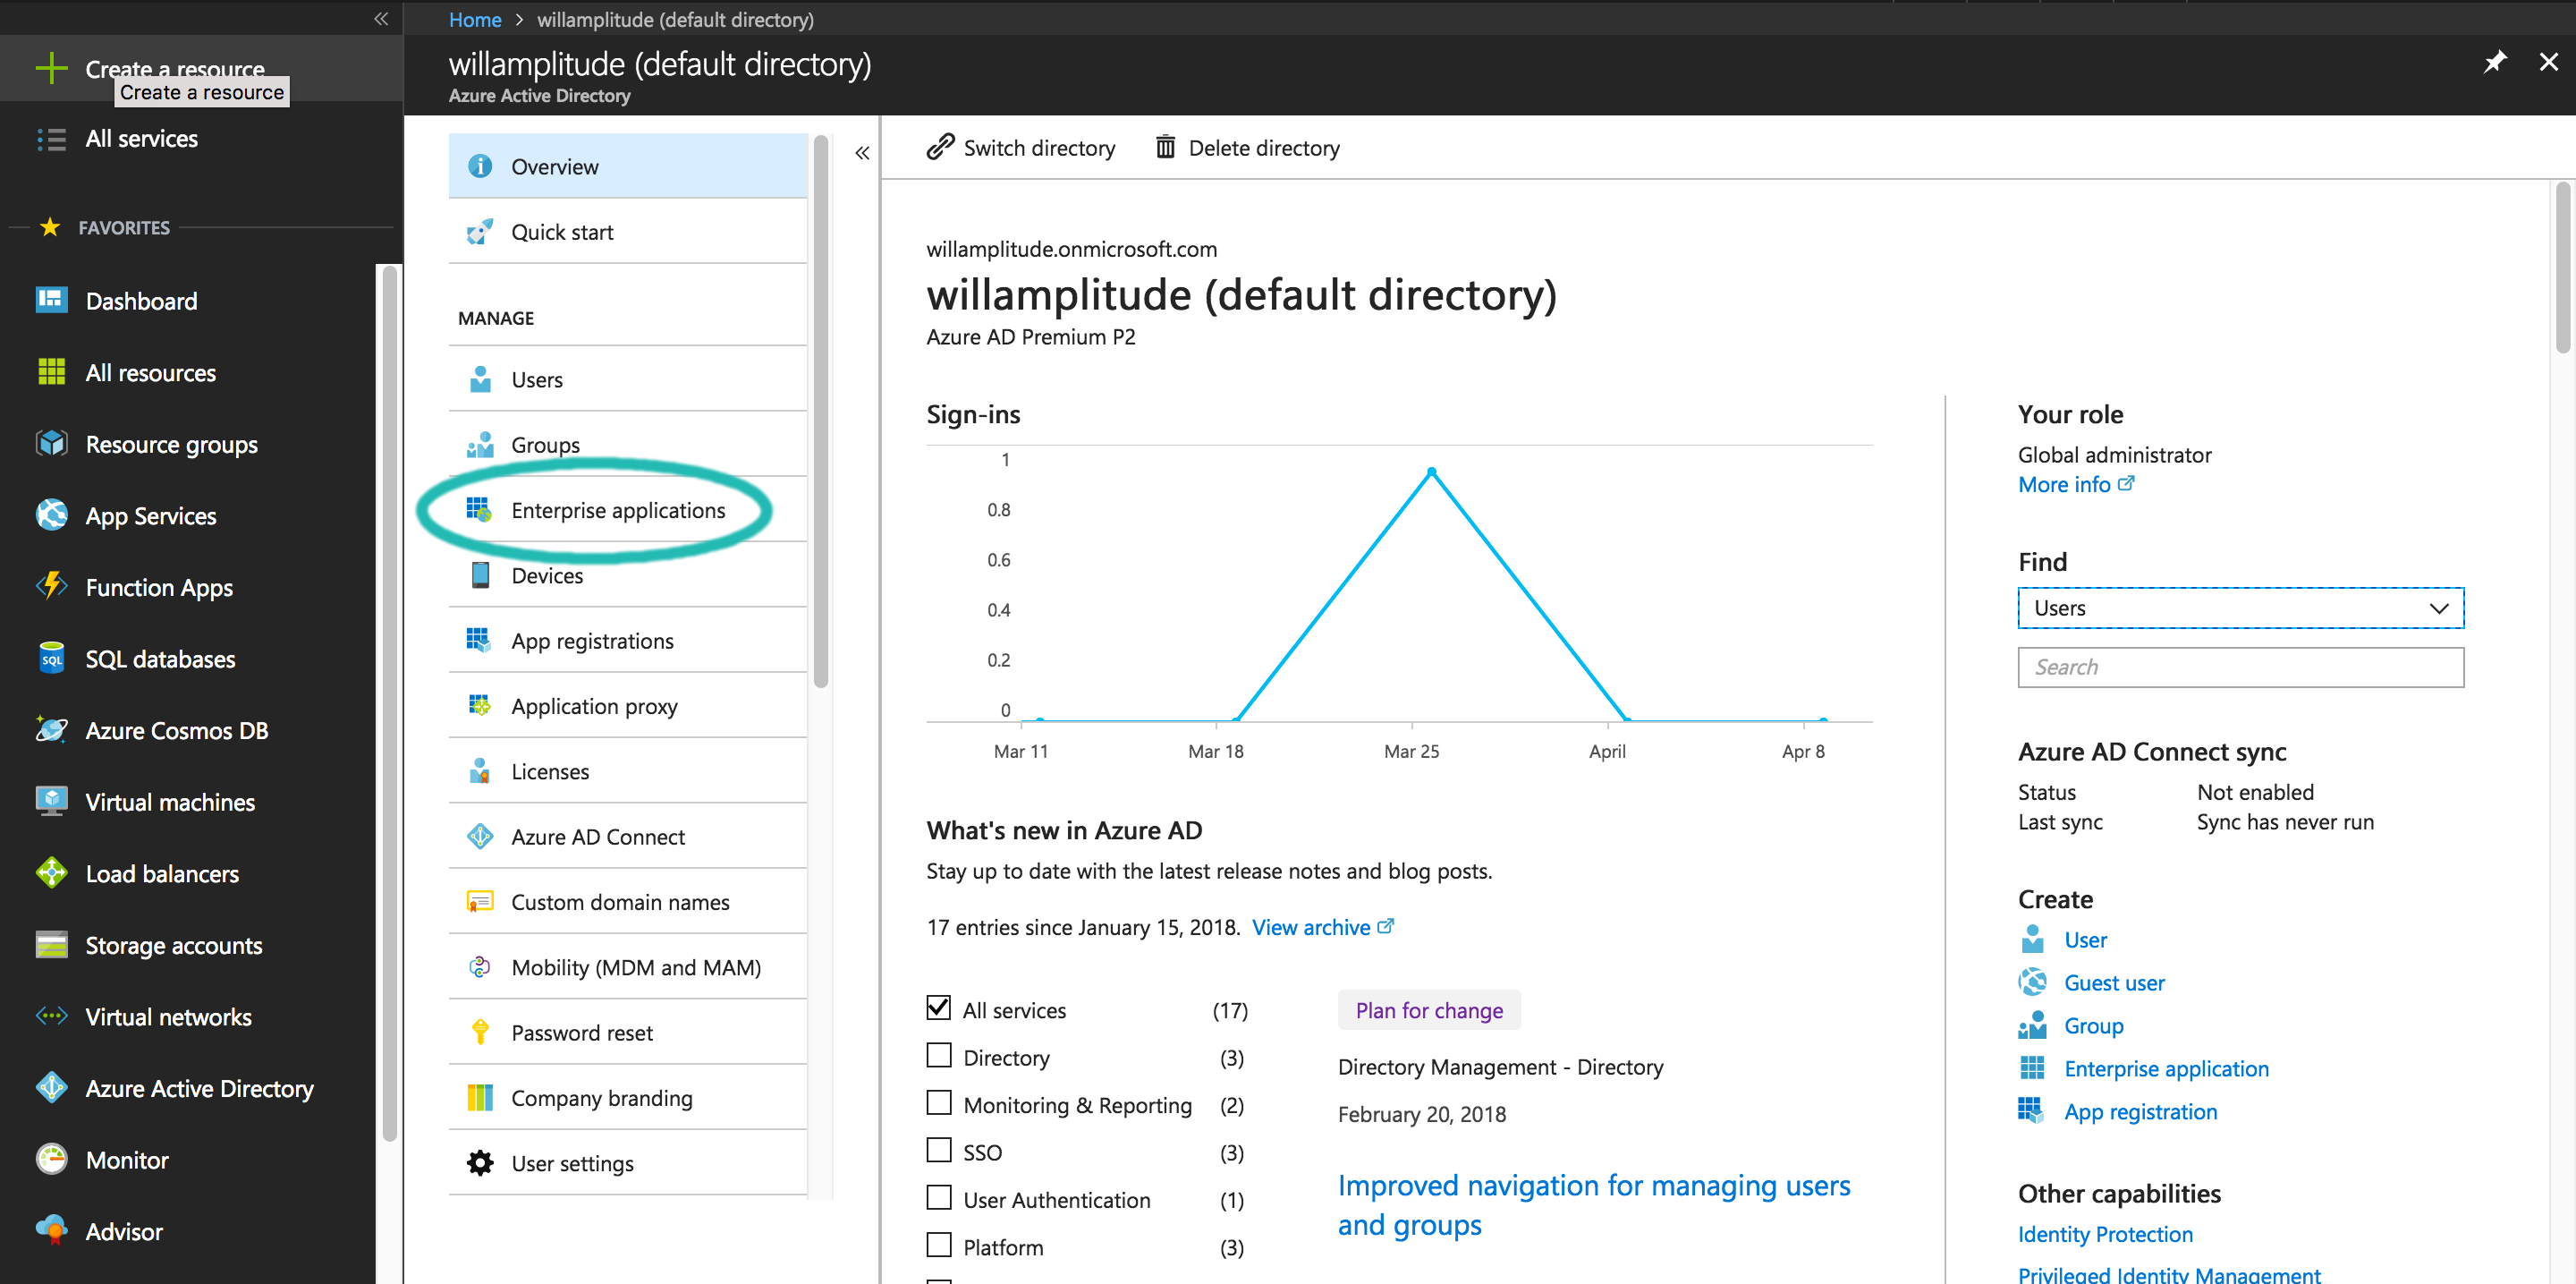Check the Directory checkbox

[x=936, y=1056]
